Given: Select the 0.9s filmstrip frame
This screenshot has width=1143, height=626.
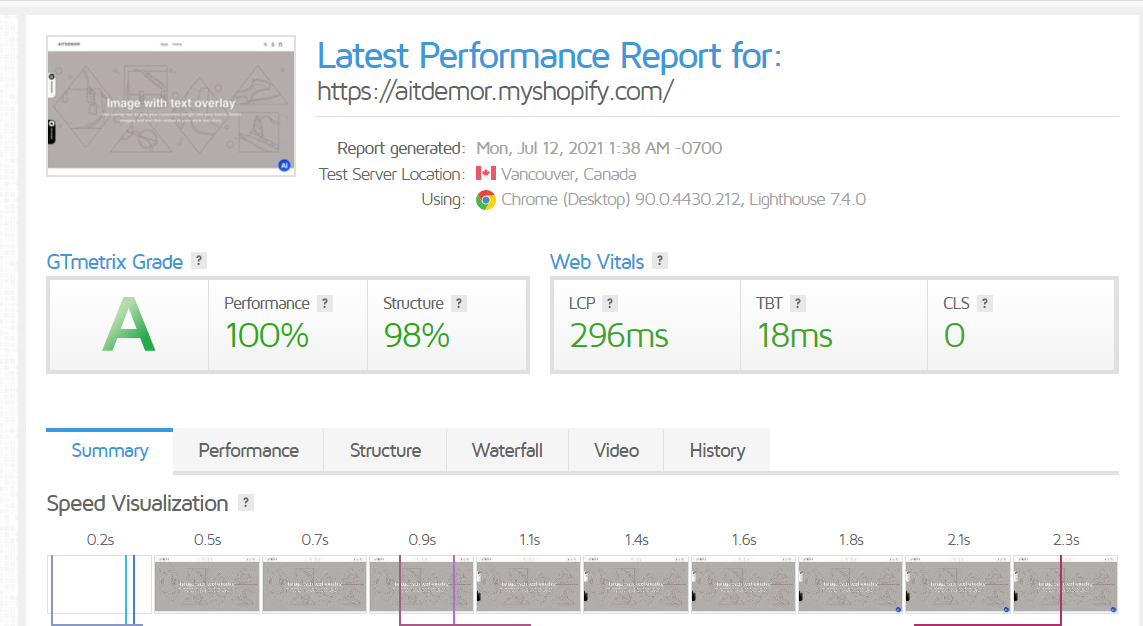Looking at the screenshot, I should pos(421,584).
